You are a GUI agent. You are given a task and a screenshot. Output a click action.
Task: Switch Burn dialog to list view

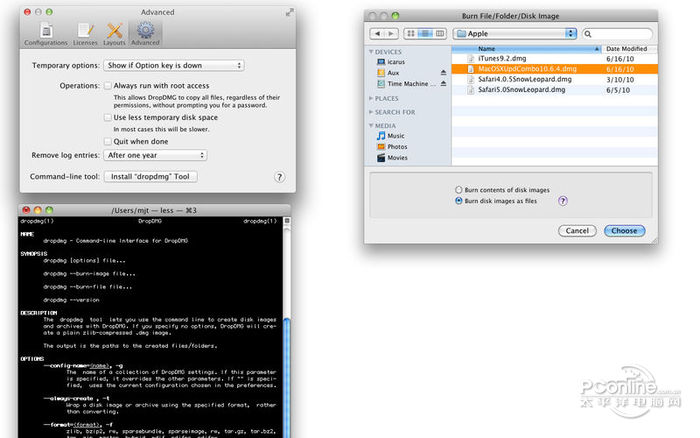425,33
